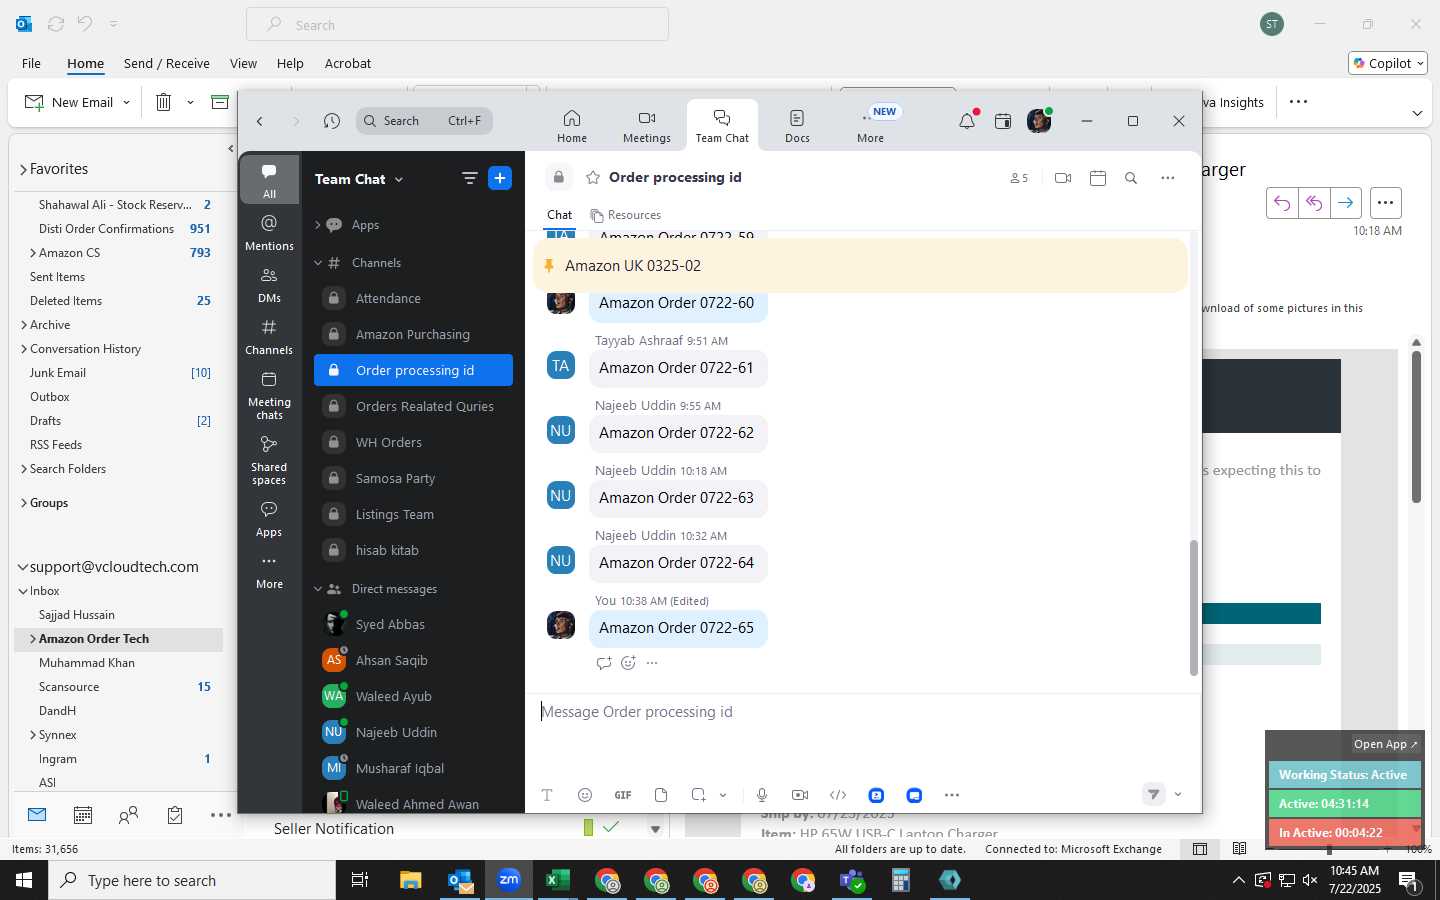Click the Zoom notifications bell icon

click(x=967, y=121)
